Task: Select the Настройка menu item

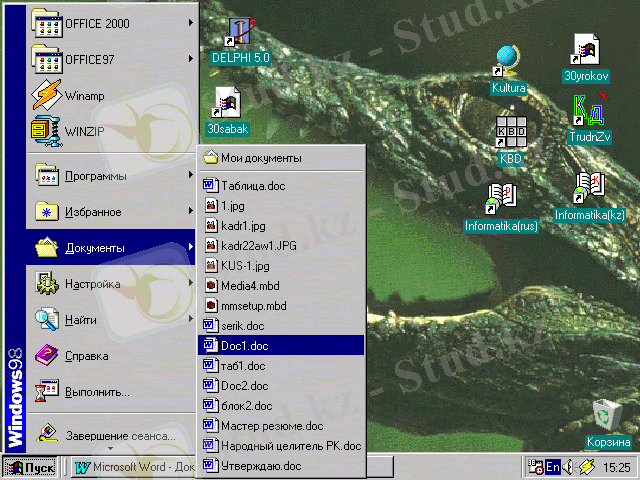Action: pos(111,284)
